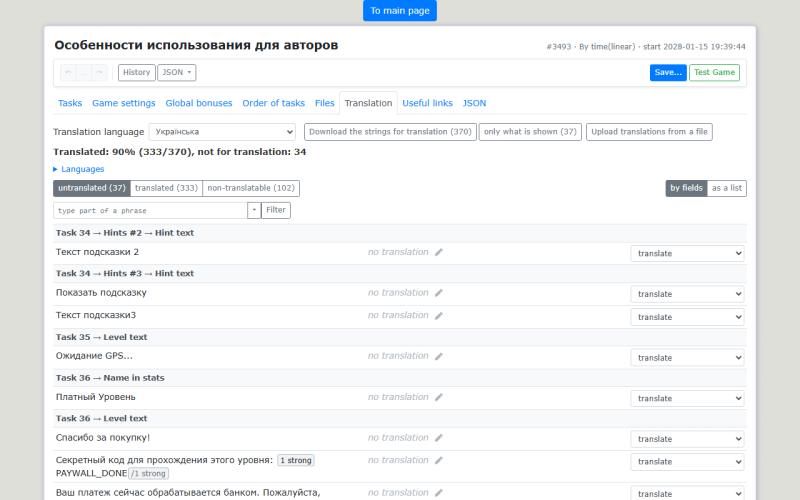Viewport: 800px width, 500px height.
Task: Edit translation pencil for Ожидание GPS...
Action: click(439, 356)
